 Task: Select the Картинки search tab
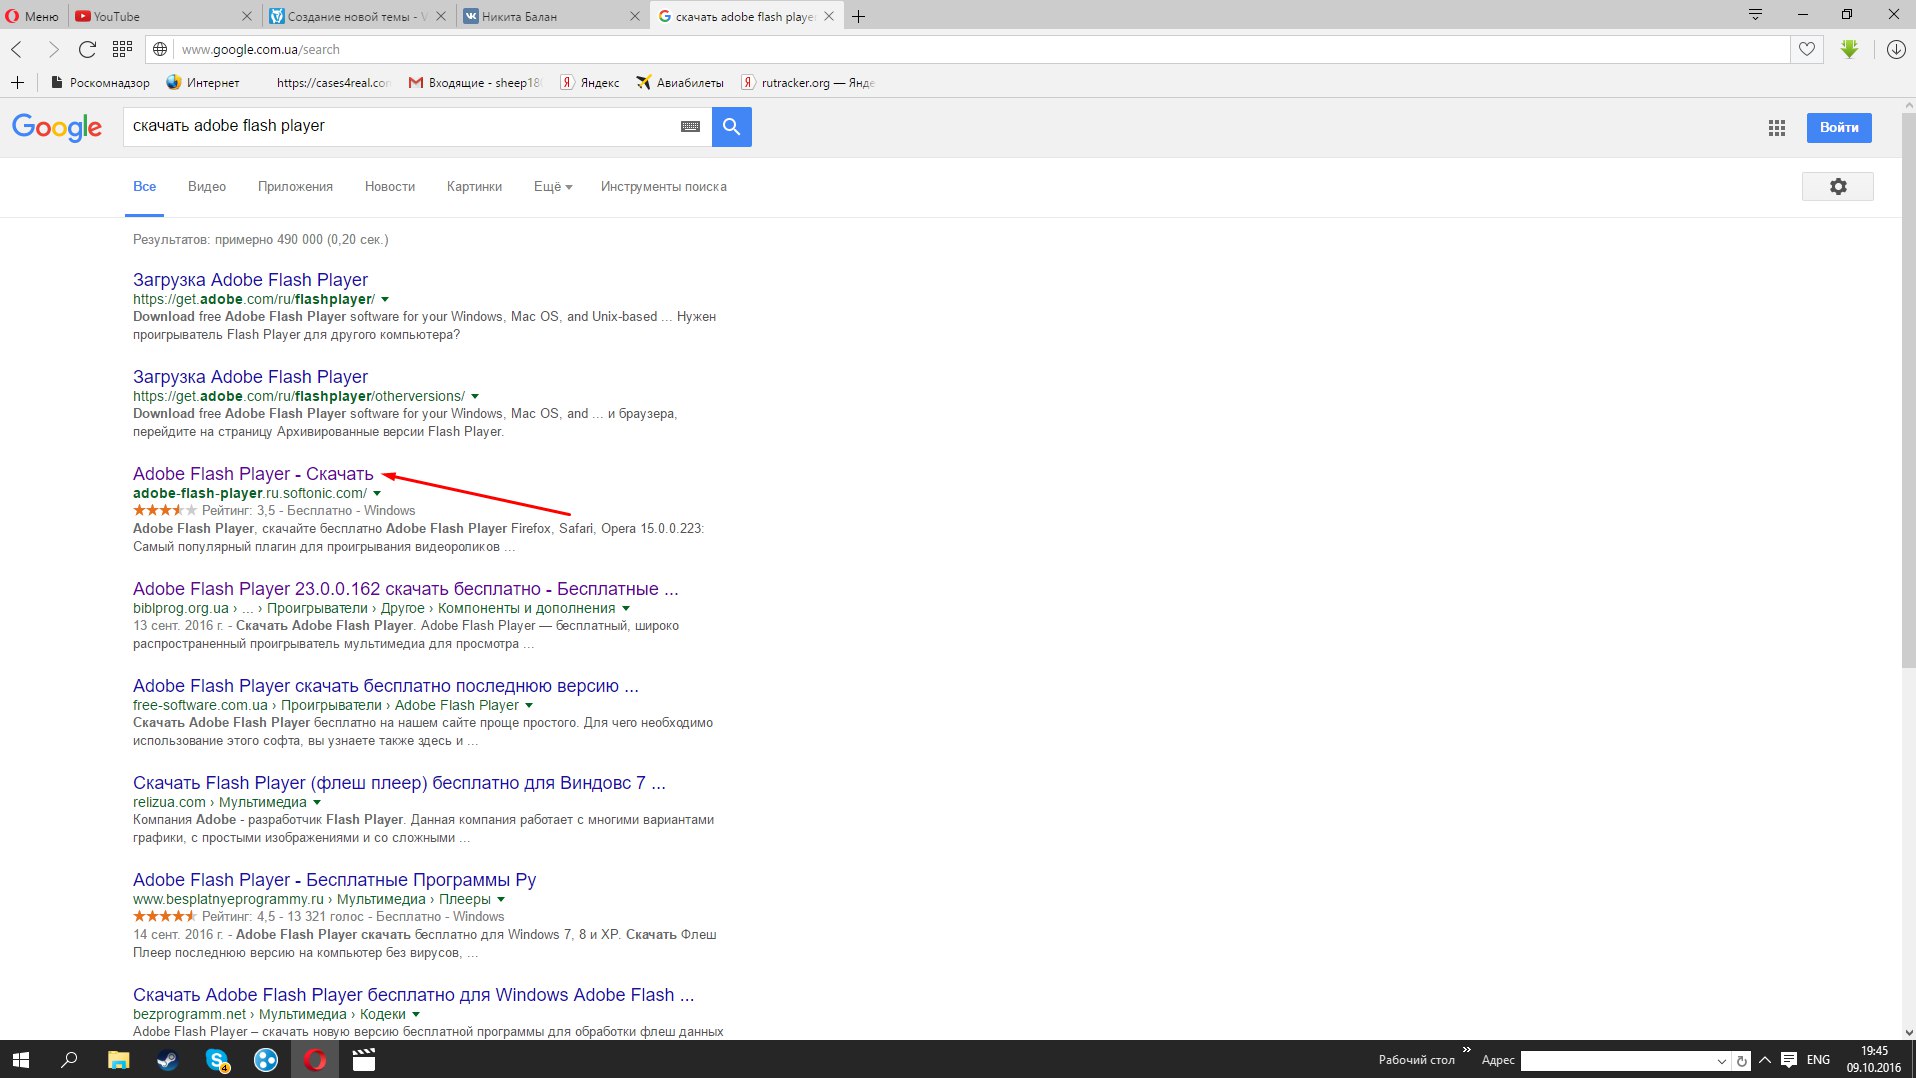point(474,186)
